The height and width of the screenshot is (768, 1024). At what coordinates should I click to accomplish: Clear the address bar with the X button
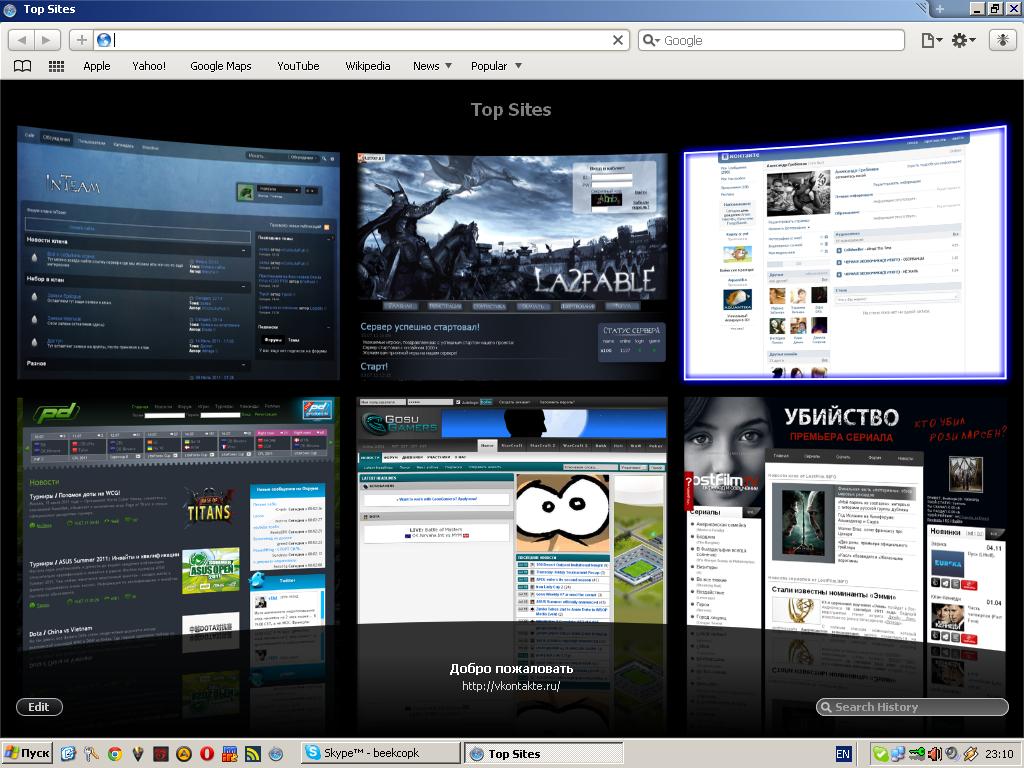coord(618,40)
